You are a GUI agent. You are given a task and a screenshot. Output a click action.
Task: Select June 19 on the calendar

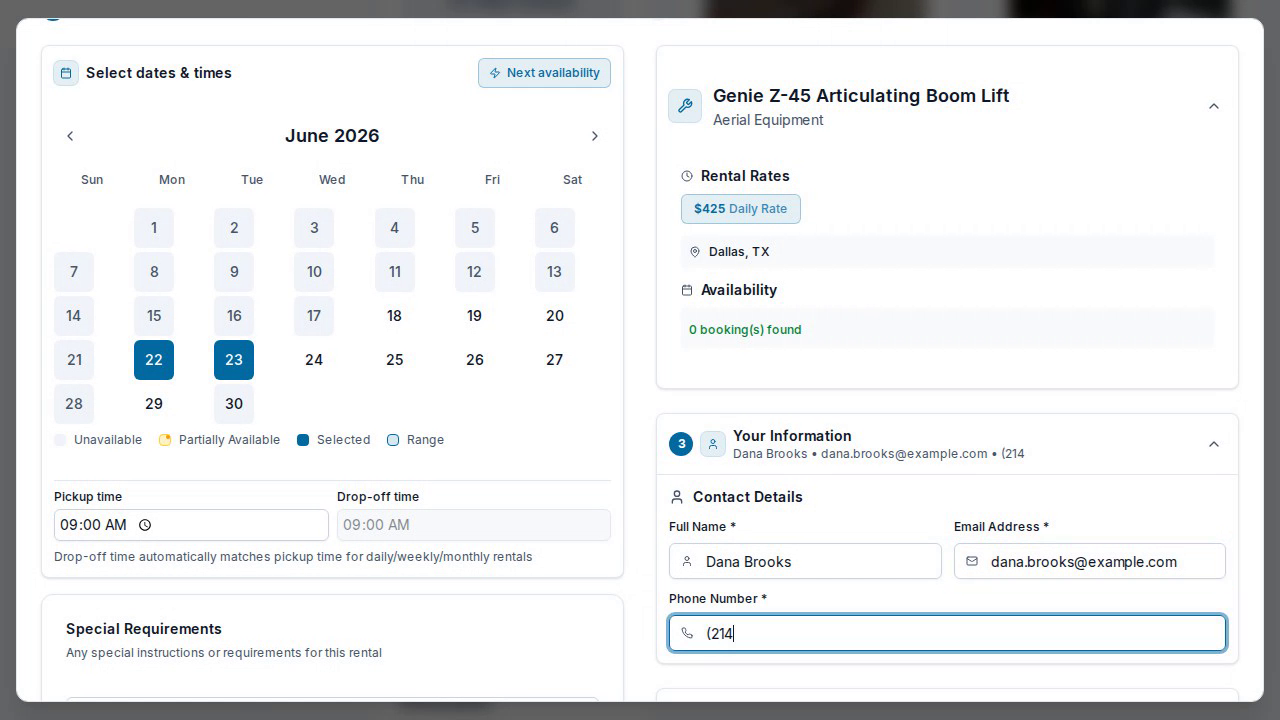(x=475, y=316)
